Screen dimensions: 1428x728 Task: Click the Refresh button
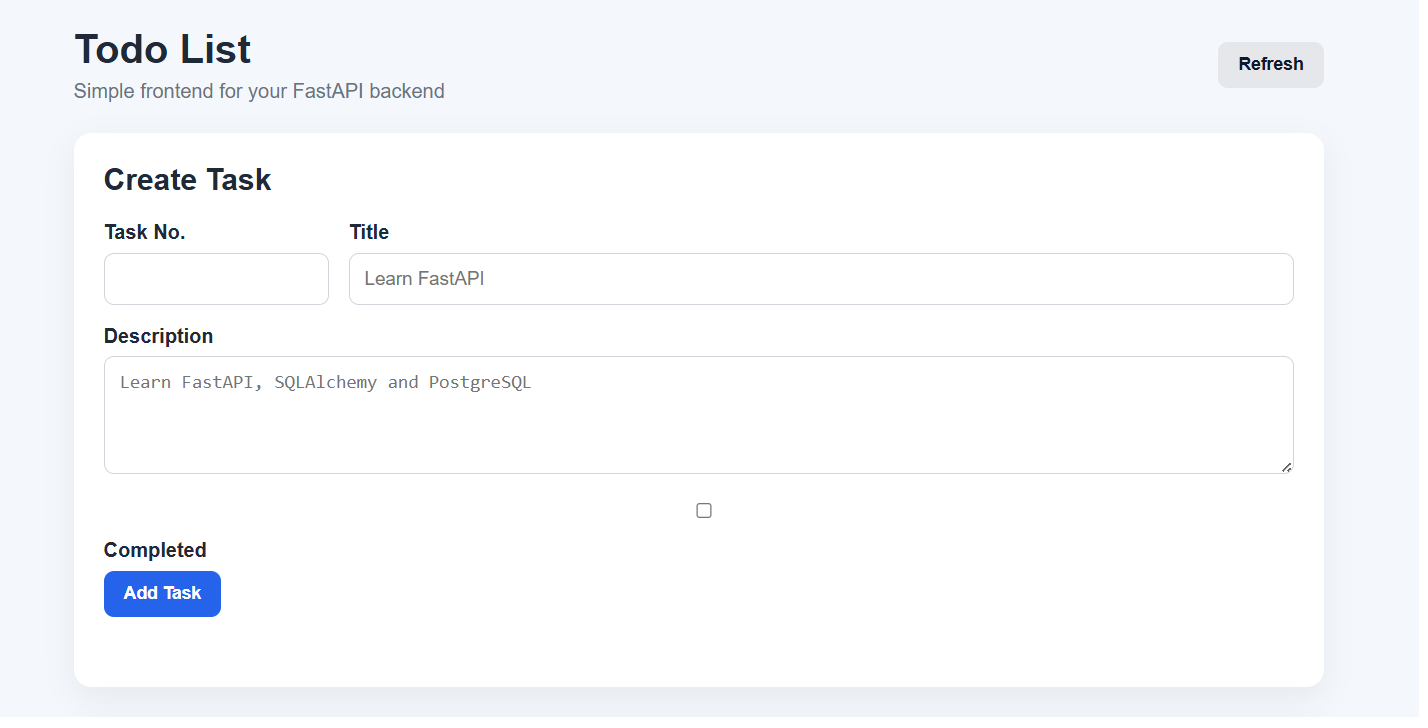pyautogui.click(x=1270, y=65)
